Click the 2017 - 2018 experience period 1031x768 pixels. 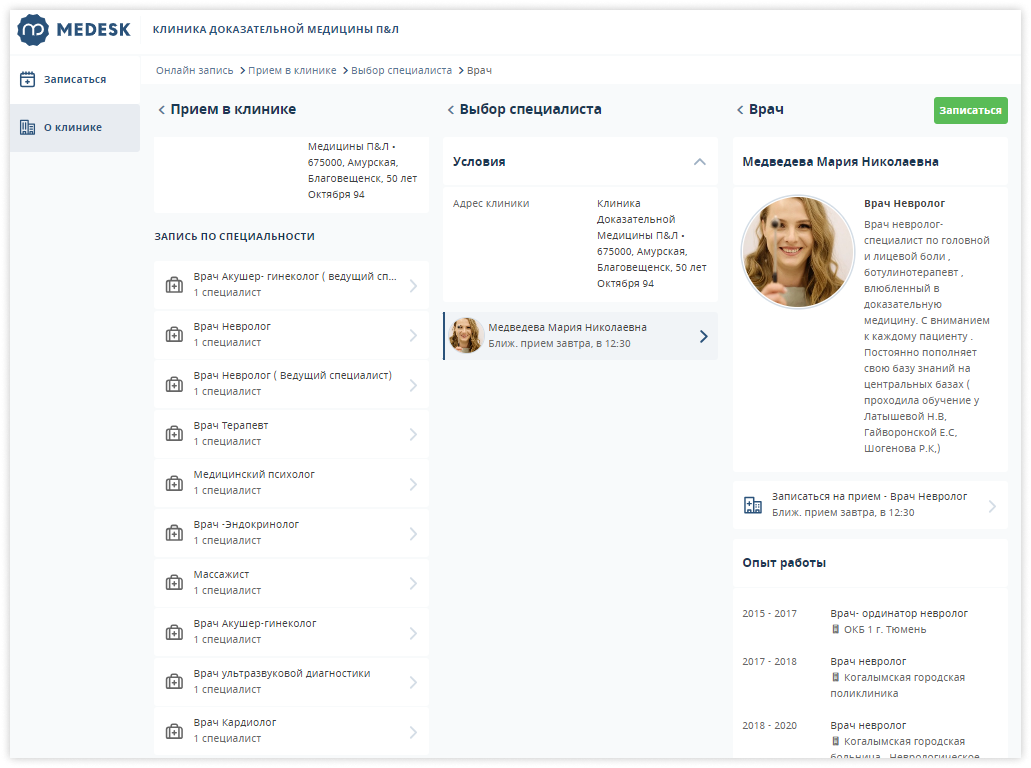point(769,661)
